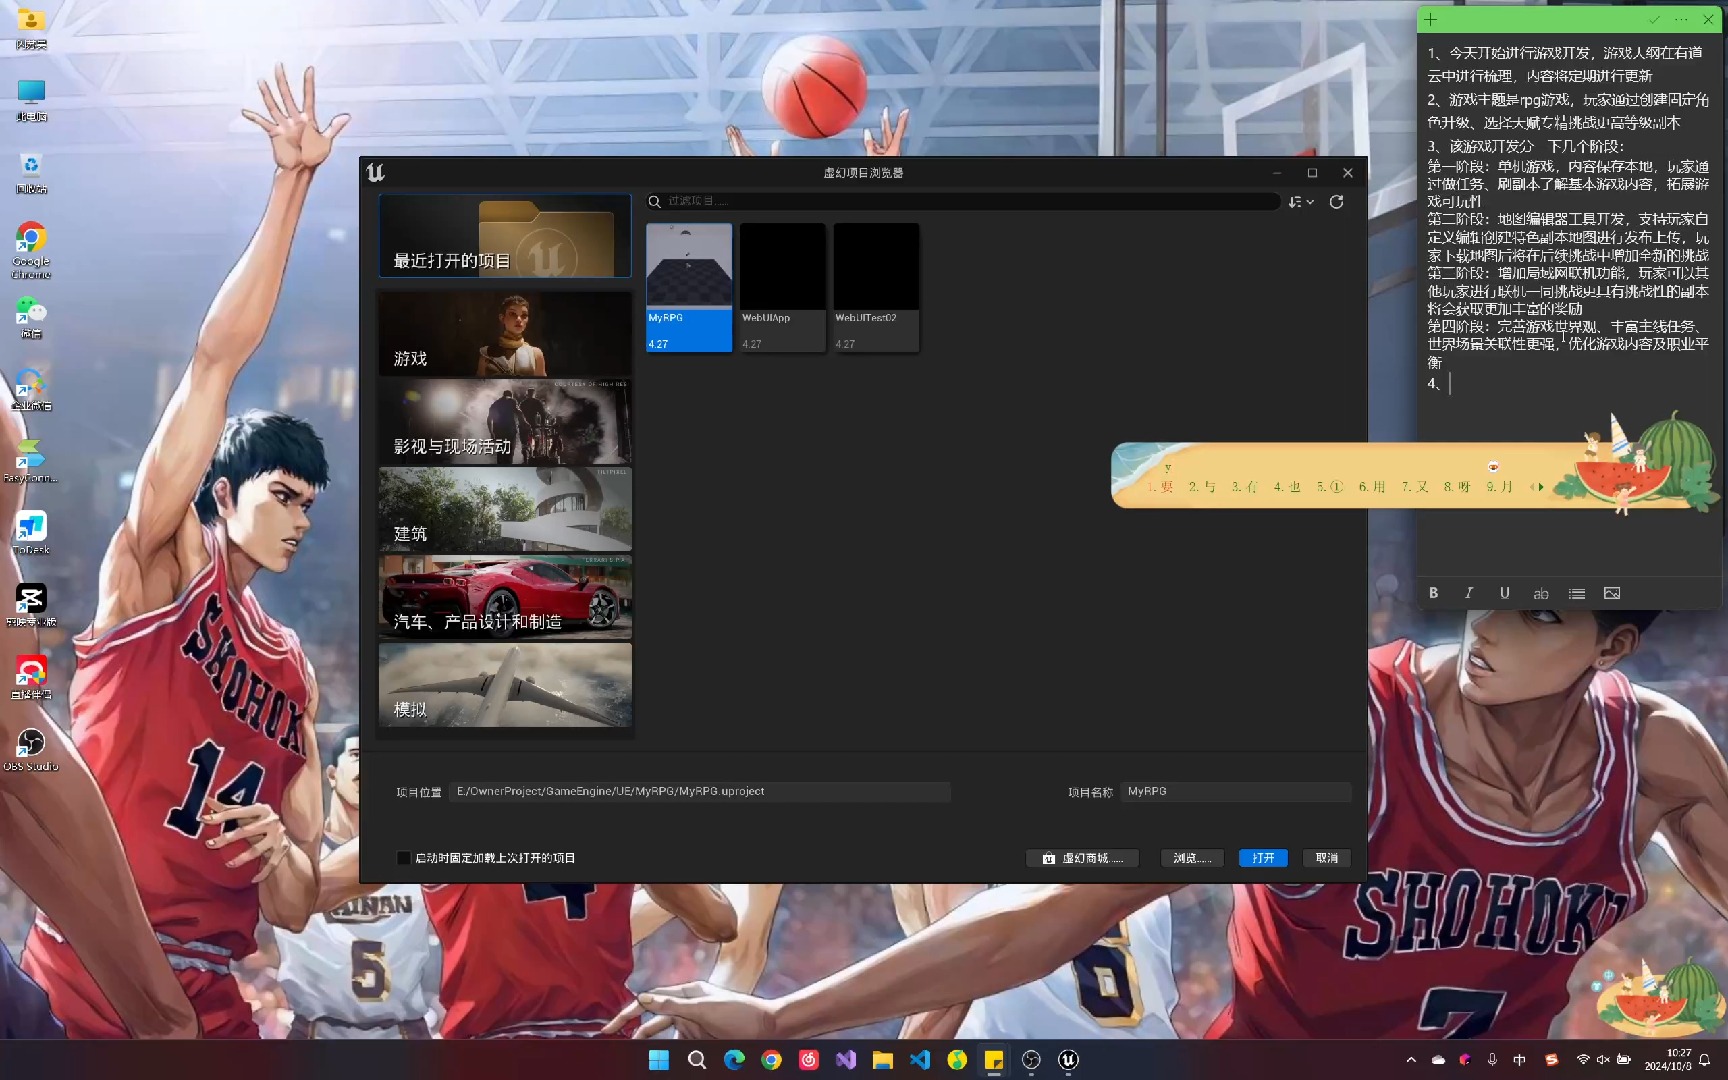The width and height of the screenshot is (1728, 1080).
Task: Choose the 影视与现场活动 category
Action: pos(505,422)
